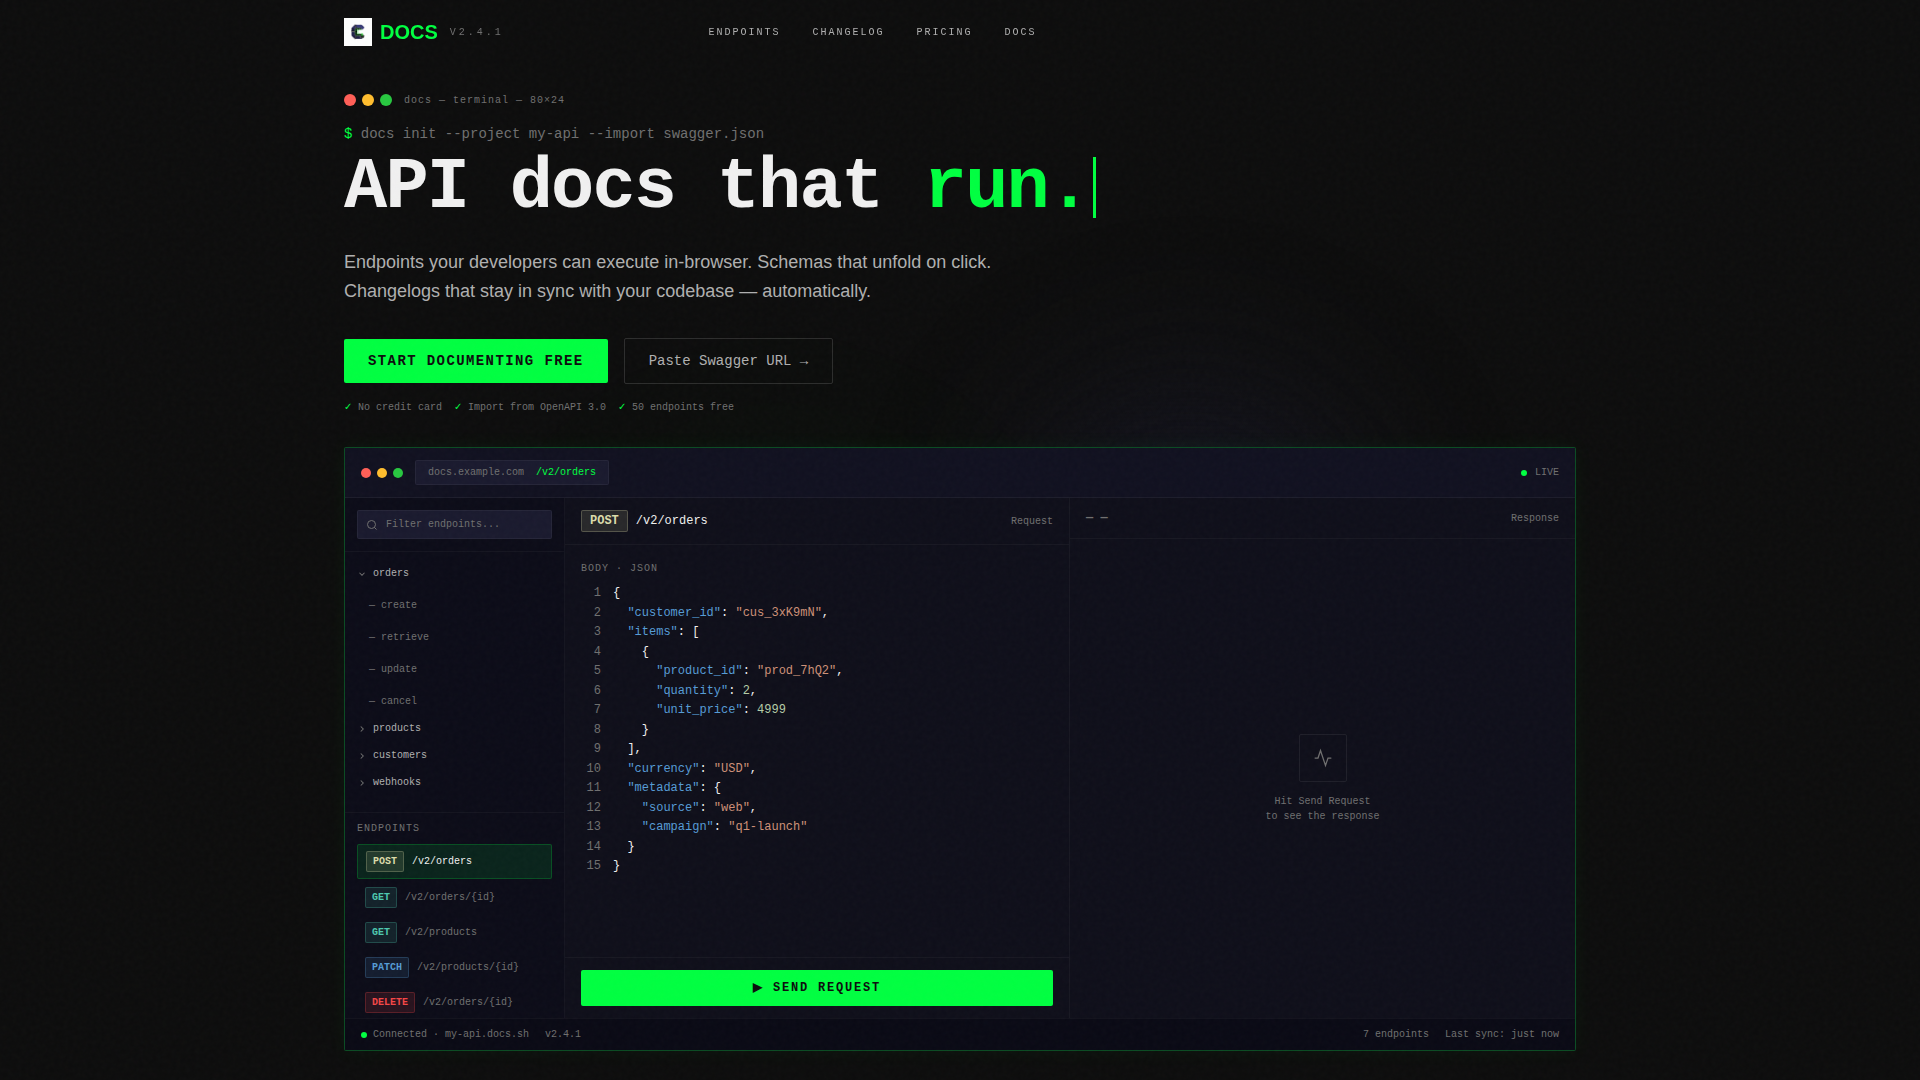Select GET /v2/orders/{id} endpoint row
Viewport: 1920px width, 1080px height.
coord(454,897)
